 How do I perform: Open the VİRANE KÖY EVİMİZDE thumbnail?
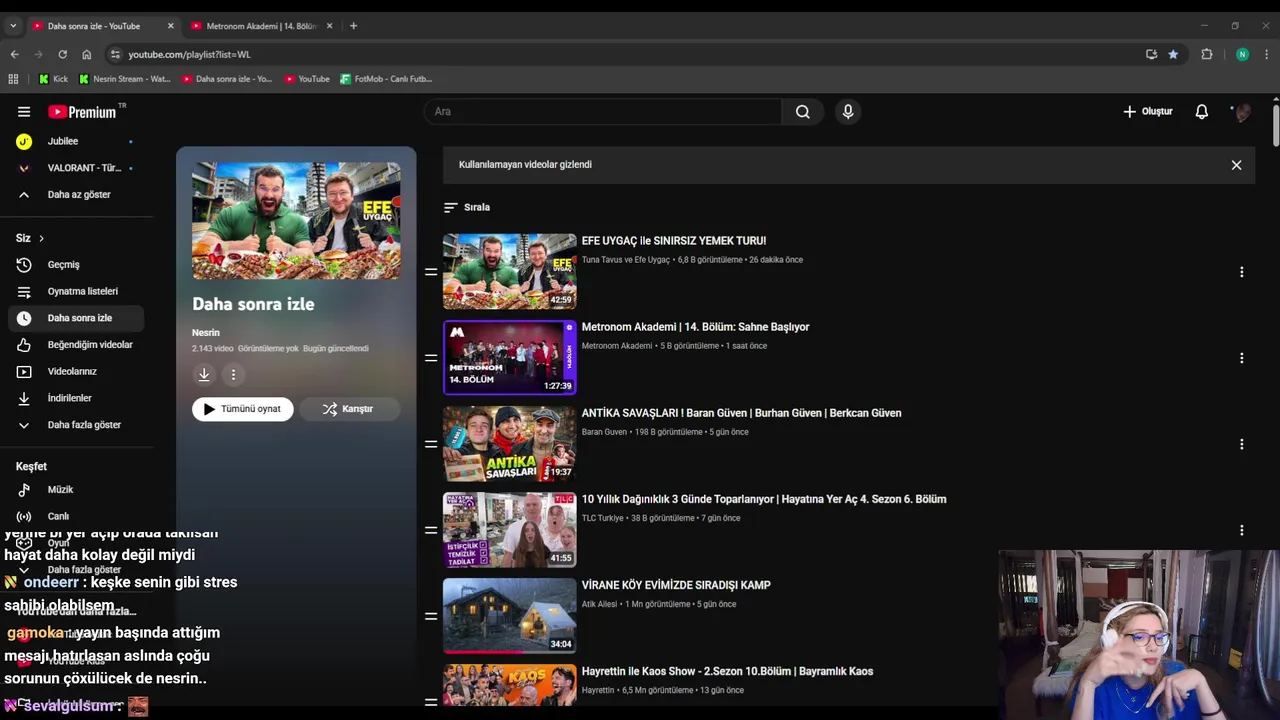click(x=510, y=616)
